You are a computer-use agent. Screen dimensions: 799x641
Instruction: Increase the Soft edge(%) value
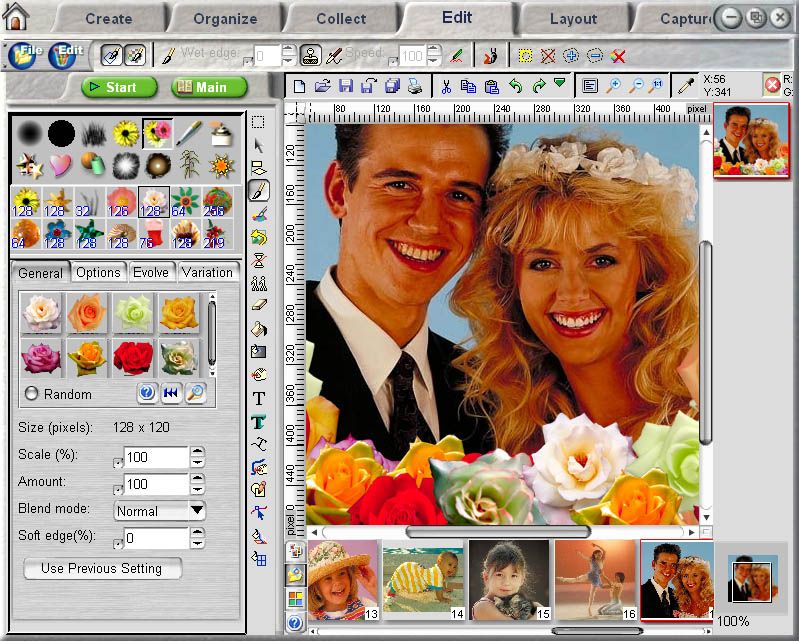[197, 532]
